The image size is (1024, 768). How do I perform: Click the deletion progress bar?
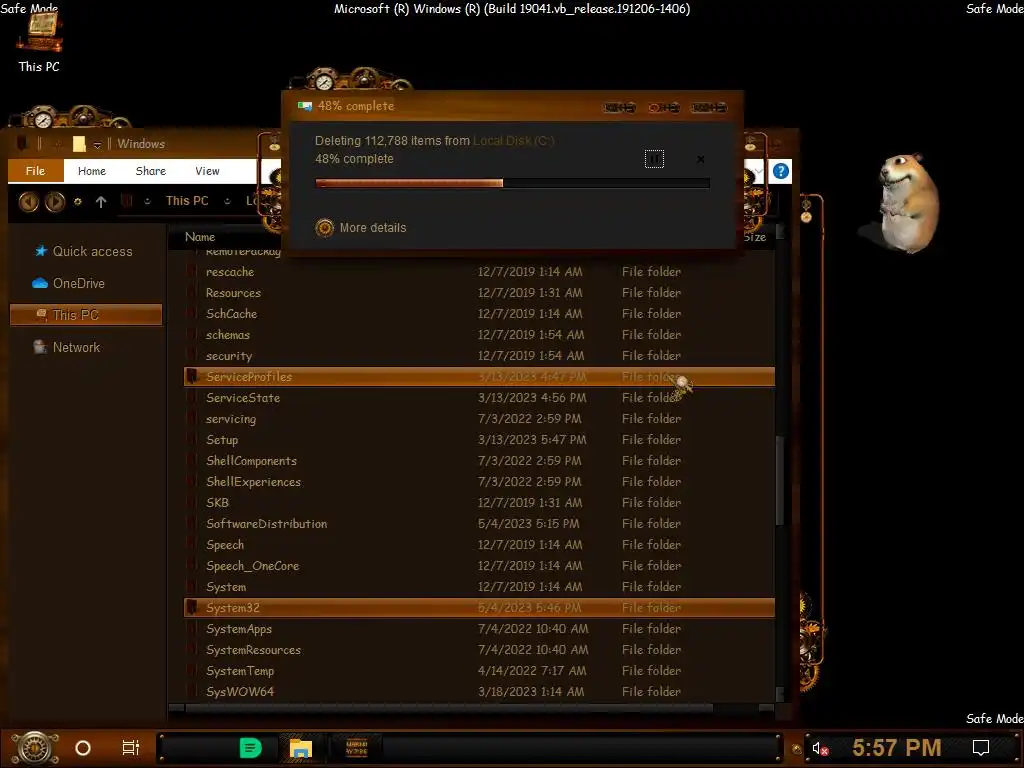point(512,184)
